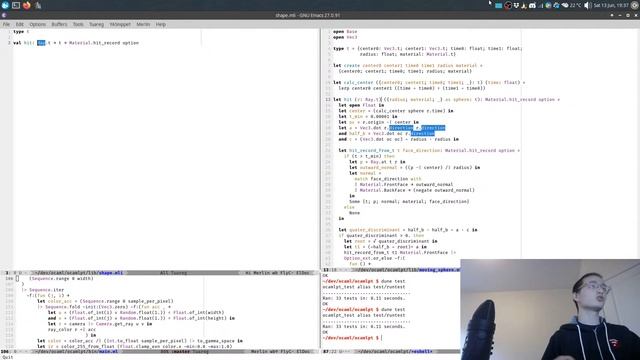Click the Emacs window icon in title bar

(x=4, y=15)
